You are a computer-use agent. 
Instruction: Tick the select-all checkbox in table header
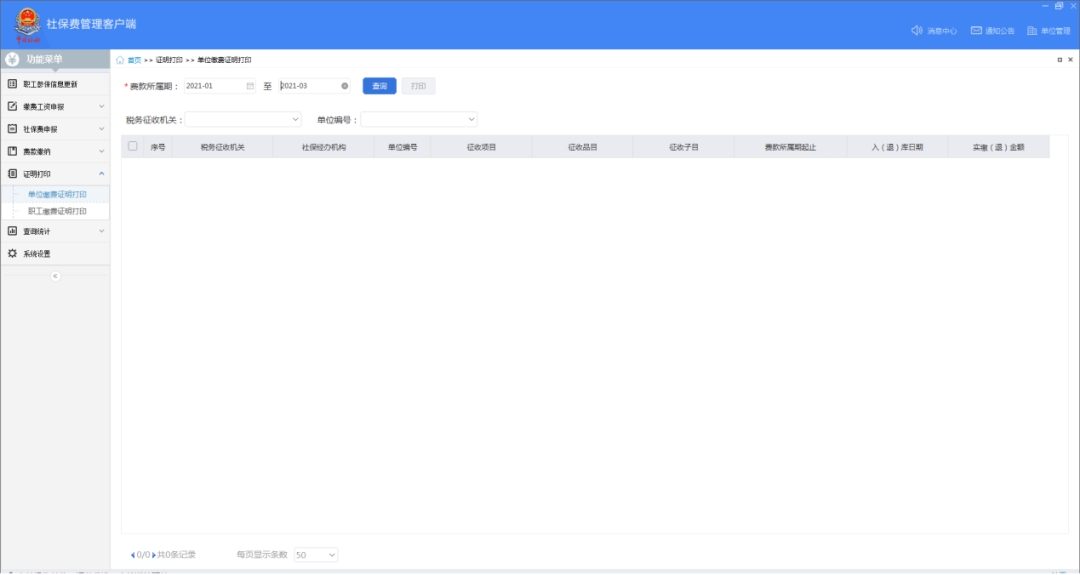132,146
